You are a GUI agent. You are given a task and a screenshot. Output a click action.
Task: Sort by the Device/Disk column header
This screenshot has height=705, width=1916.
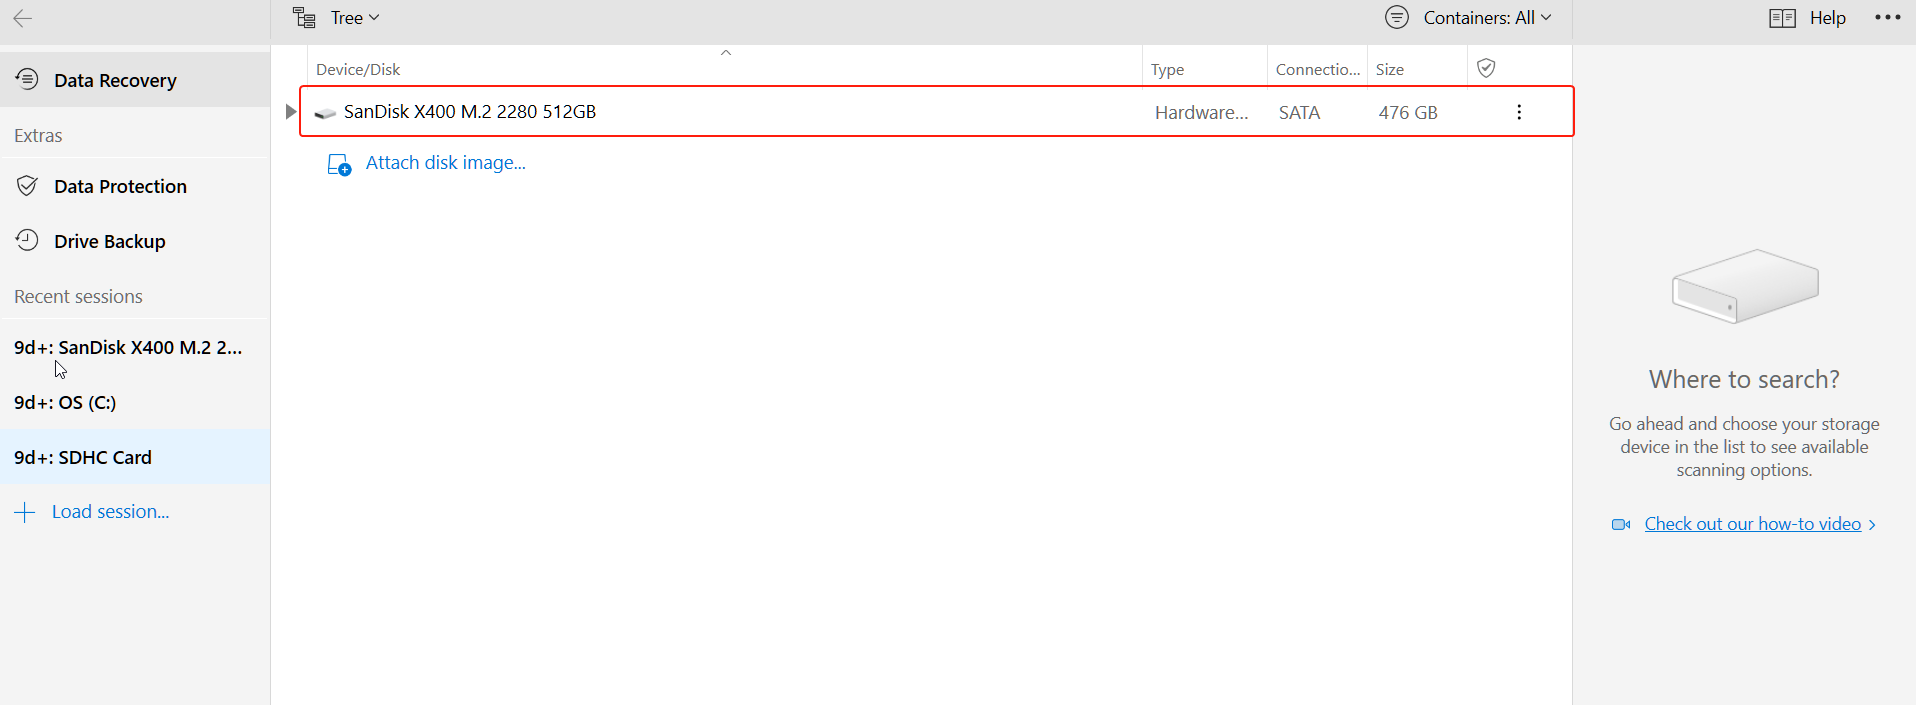(358, 69)
